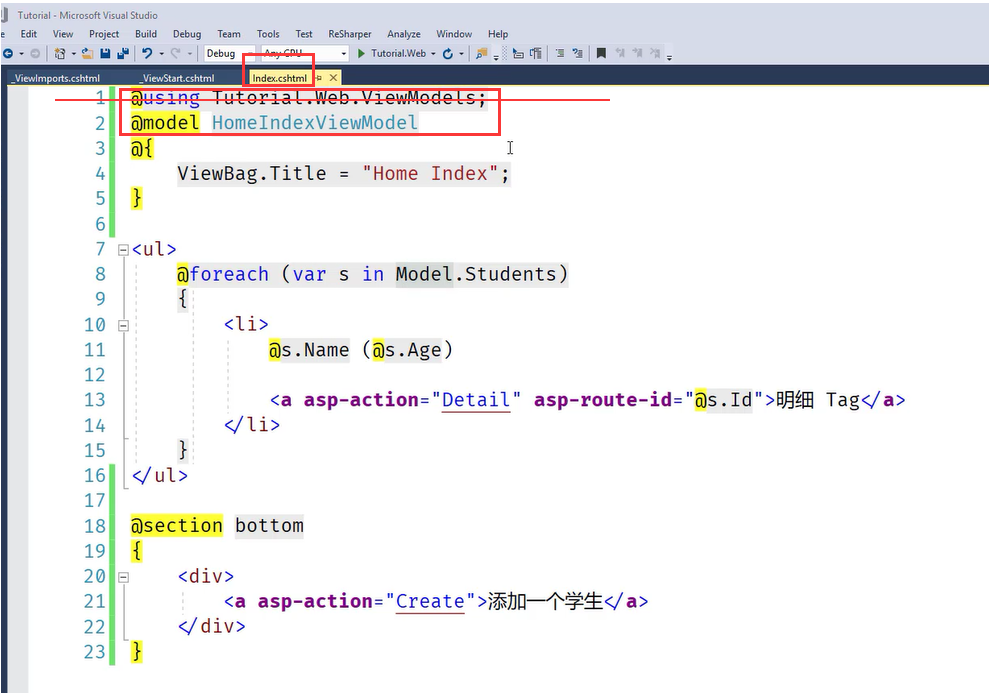Open the Help menu
This screenshot has width=990, height=694.
pyautogui.click(x=498, y=34)
